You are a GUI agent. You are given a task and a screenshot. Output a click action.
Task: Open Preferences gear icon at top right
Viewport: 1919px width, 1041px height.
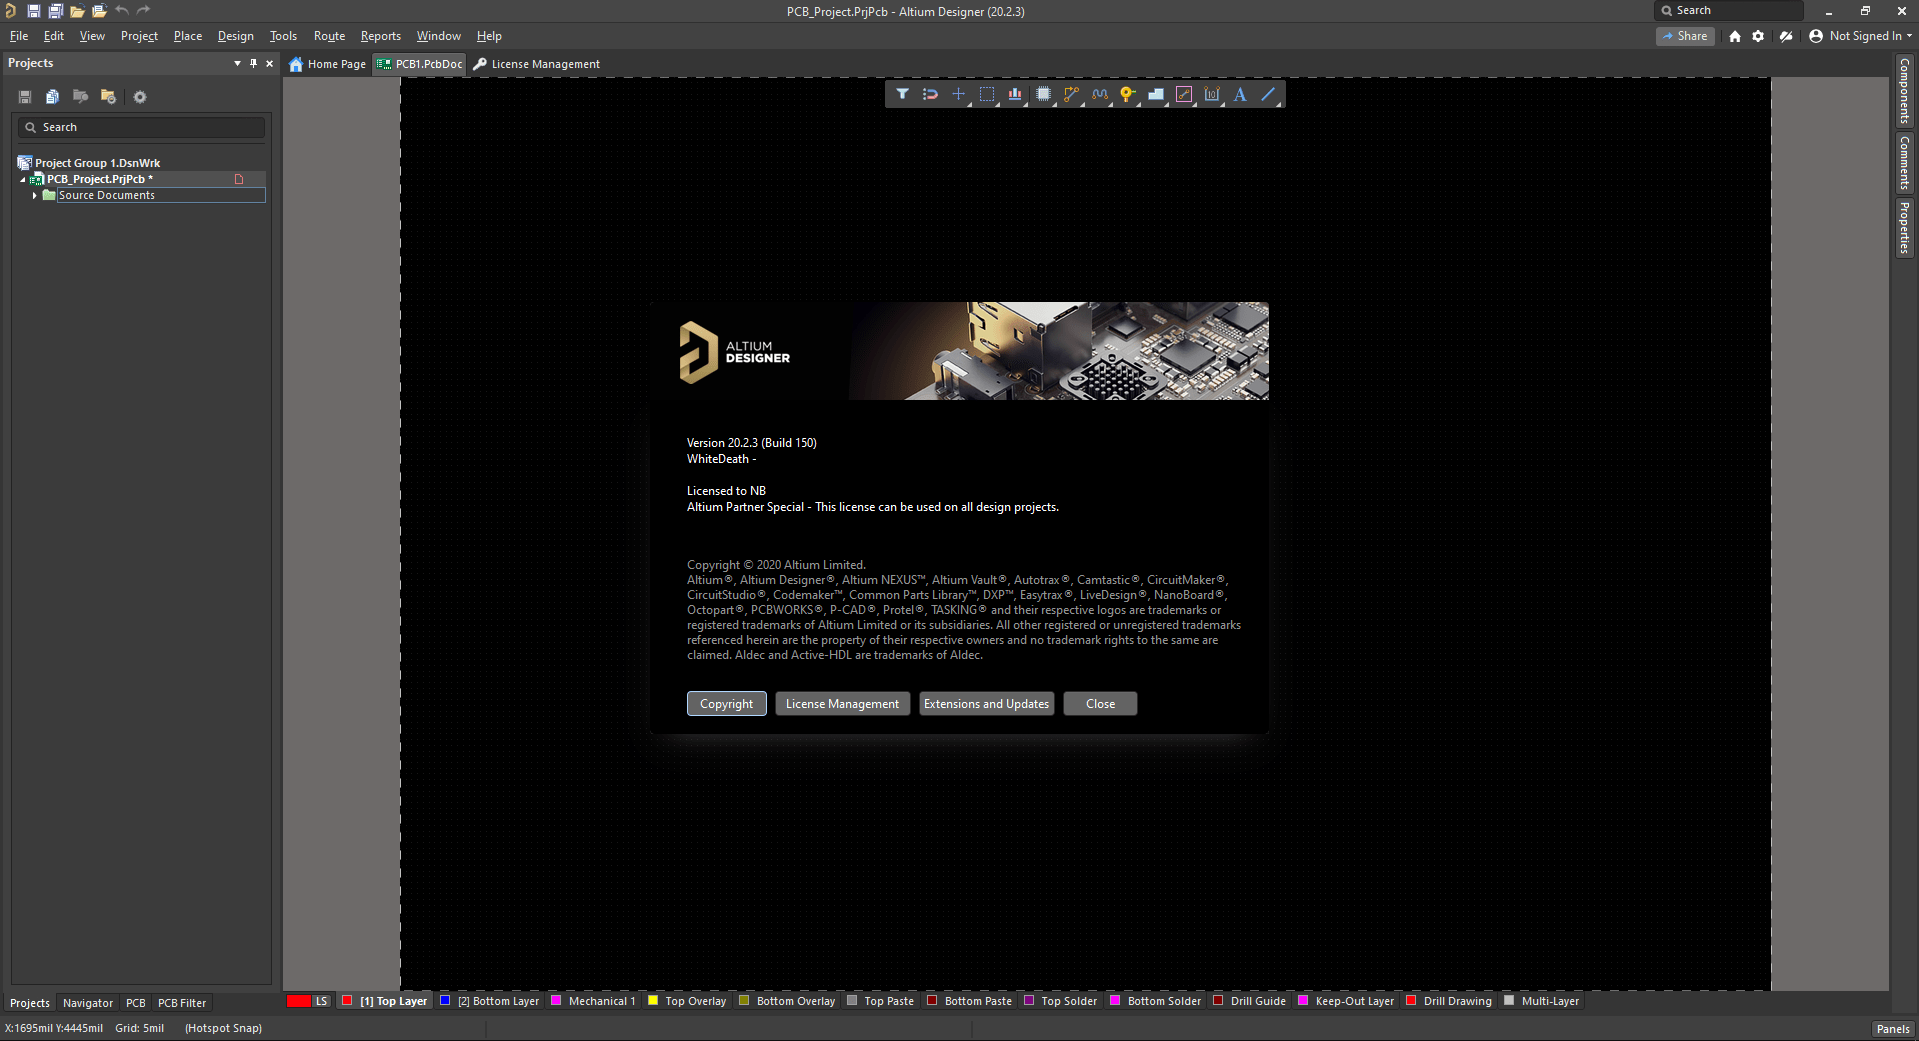pos(1758,36)
